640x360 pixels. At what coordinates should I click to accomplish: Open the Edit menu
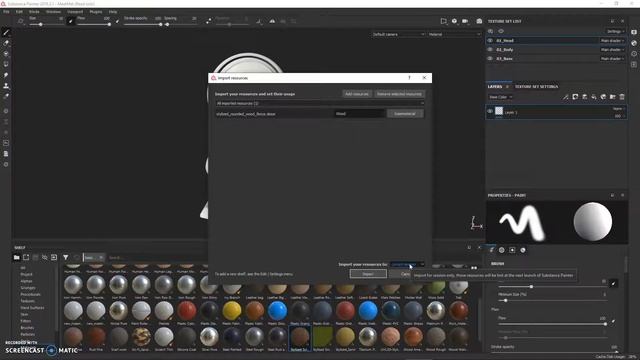tap(19, 12)
